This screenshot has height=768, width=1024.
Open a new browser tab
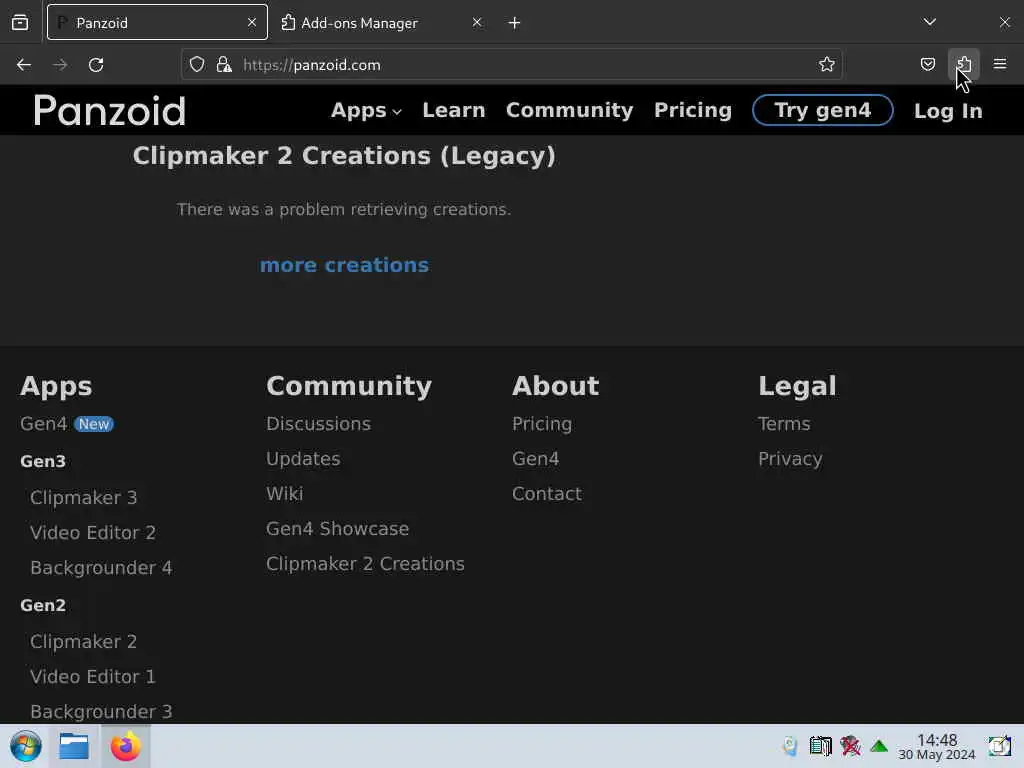[515, 23]
